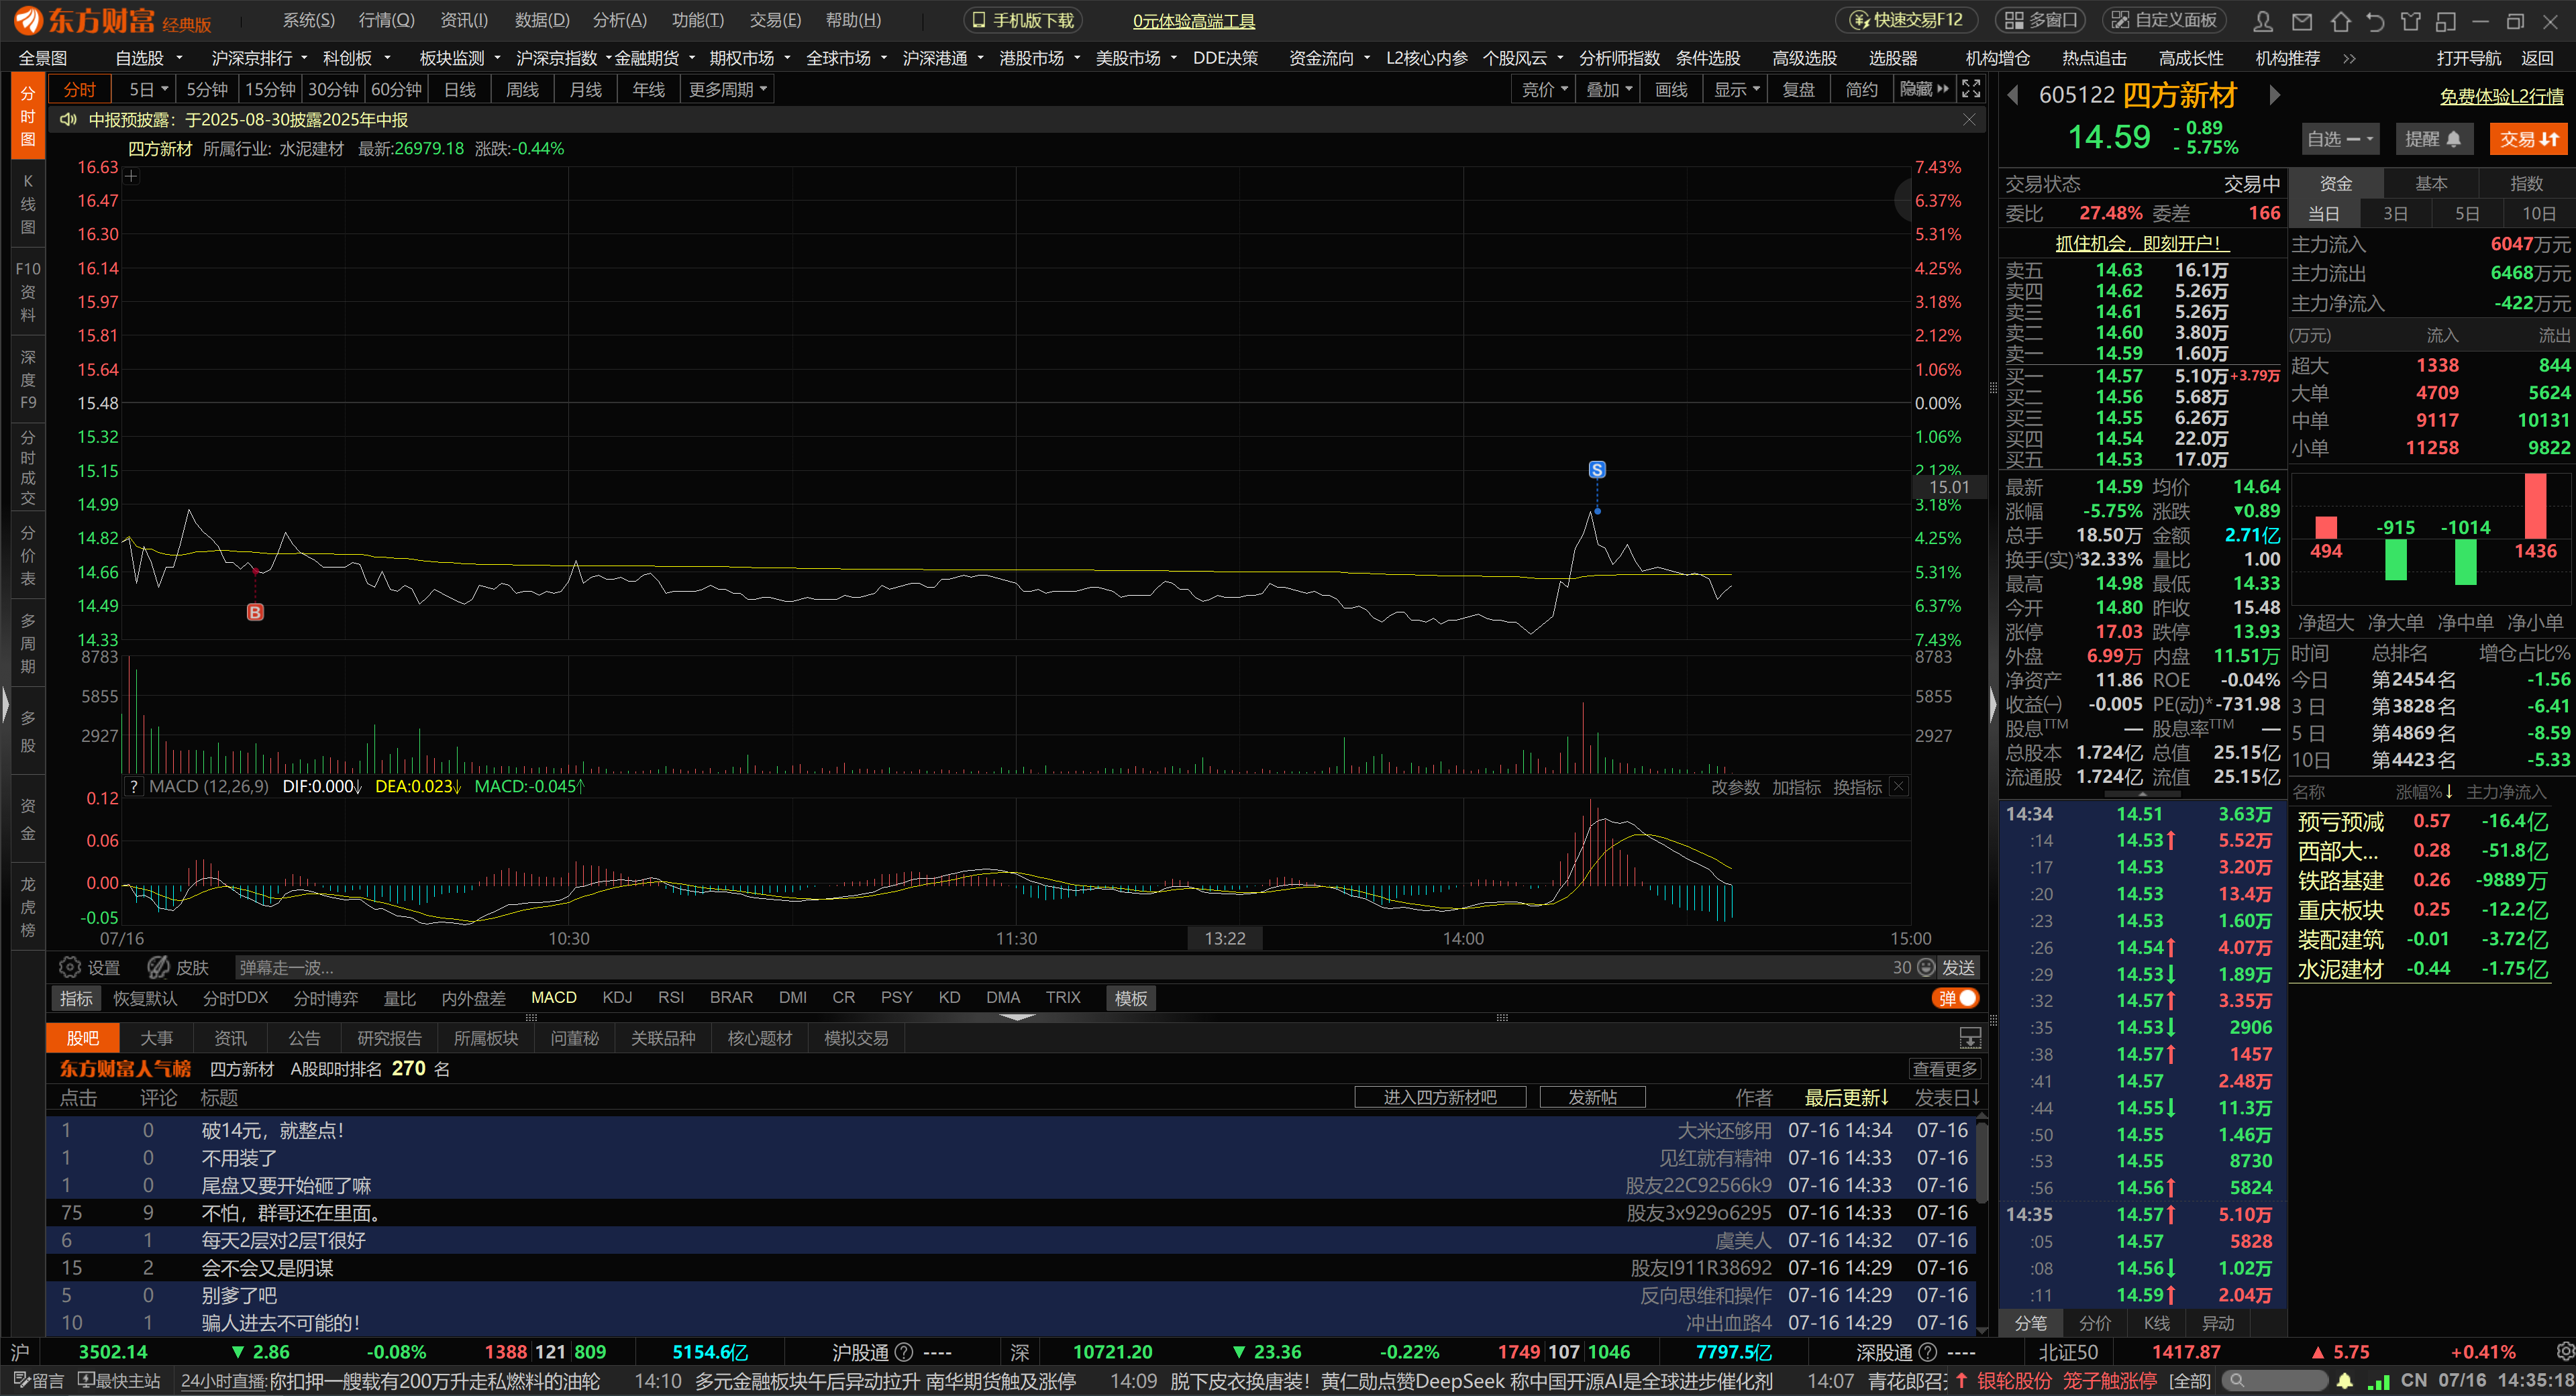Viewport: 2576px width, 1396px height.
Task: Open 沪股通 help question icon
Action: pyautogui.click(x=903, y=1352)
